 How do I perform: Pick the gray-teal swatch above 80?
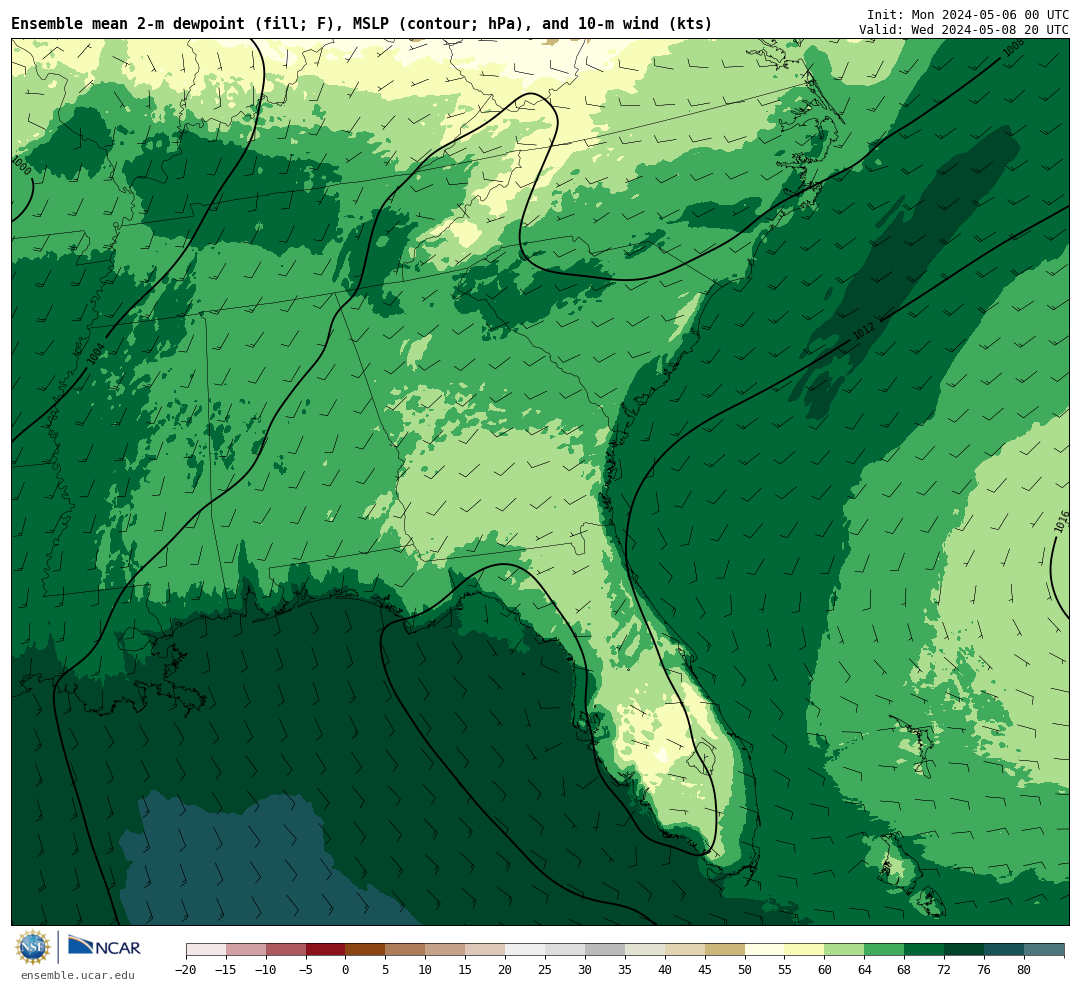tap(1044, 950)
